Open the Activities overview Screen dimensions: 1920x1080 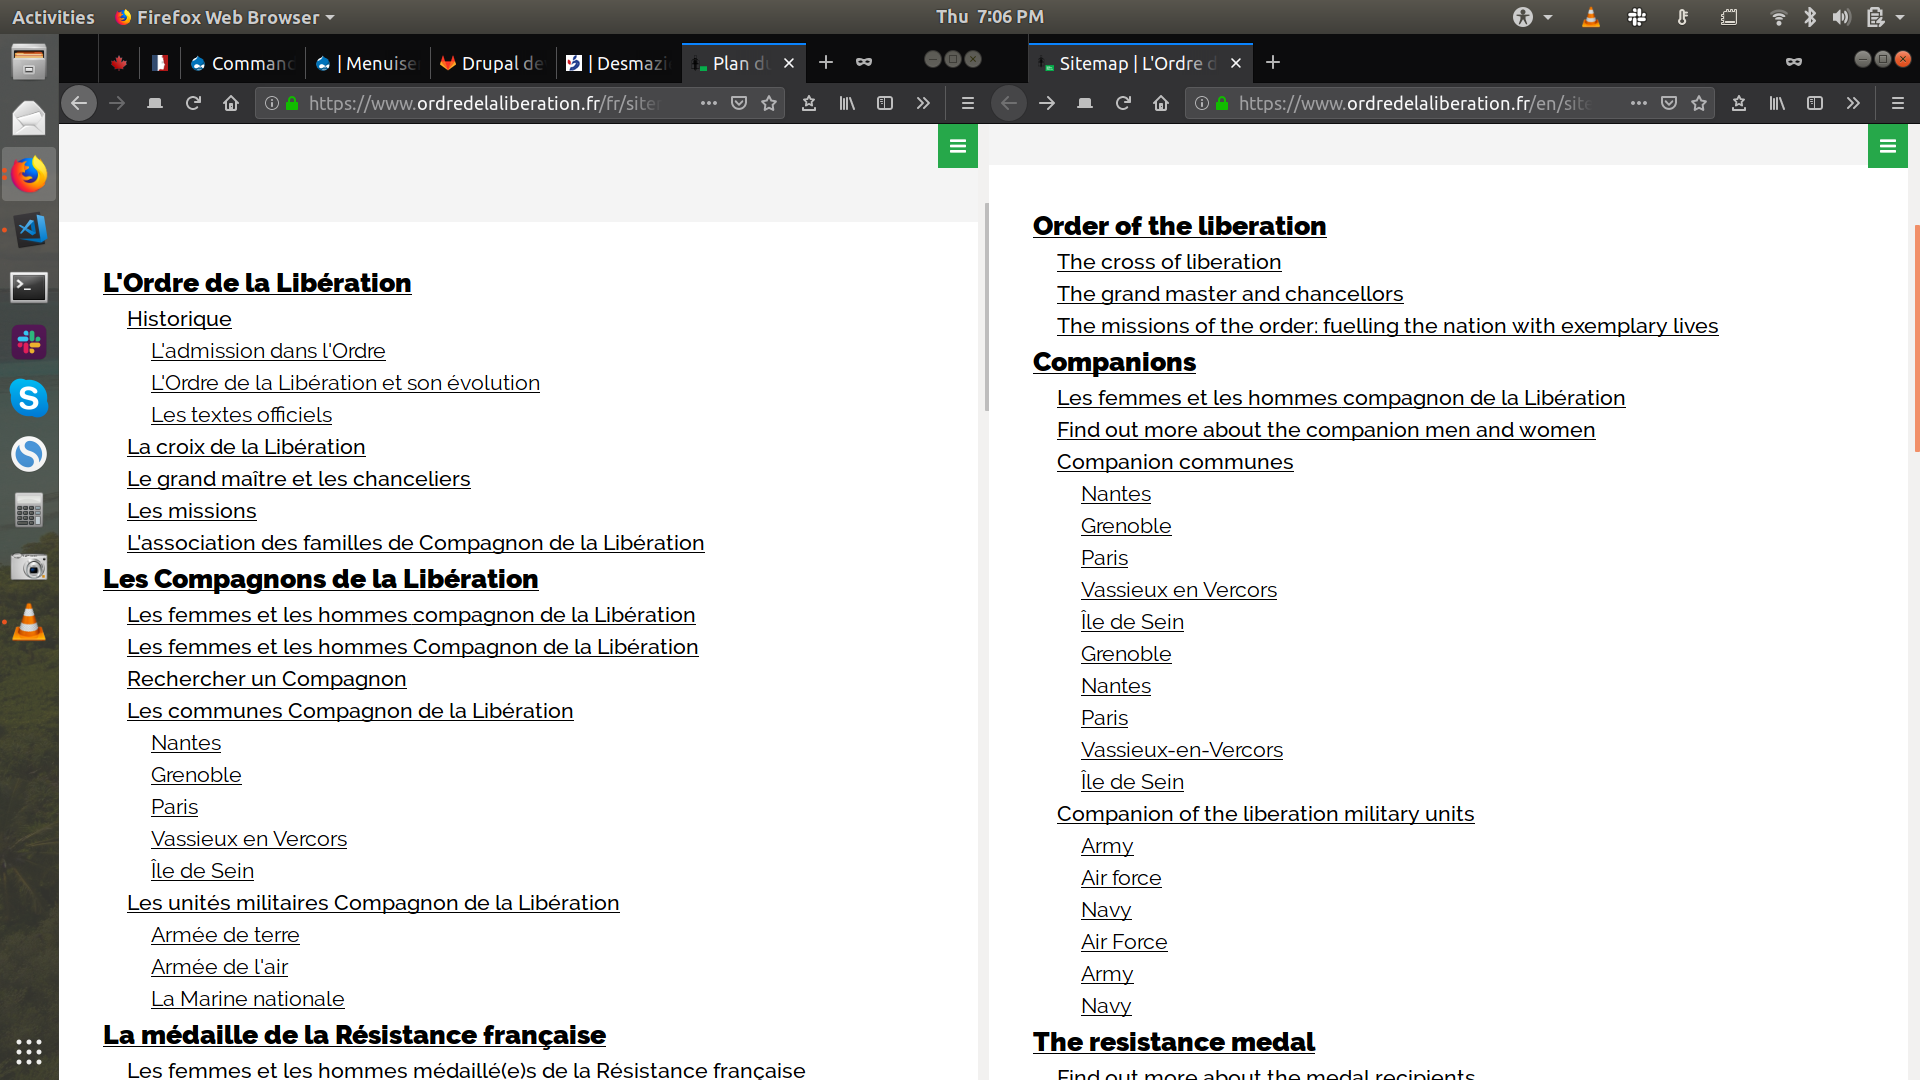[53, 17]
